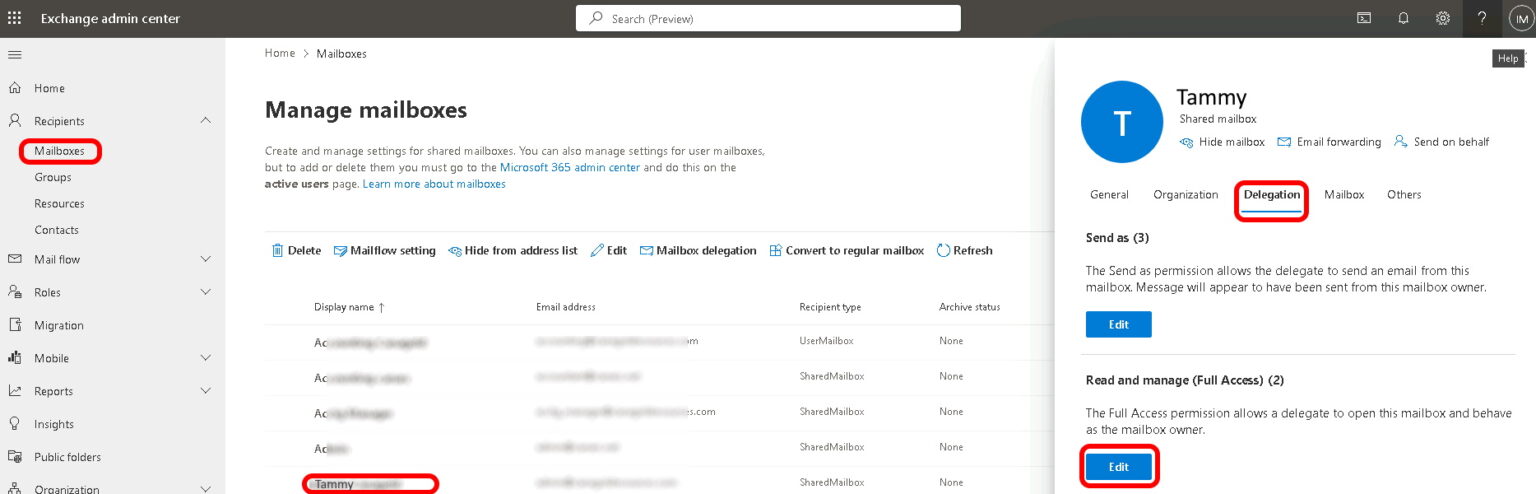This screenshot has height=494, width=1536.
Task: Collapse the navigation hamburger menu
Action: coord(15,54)
